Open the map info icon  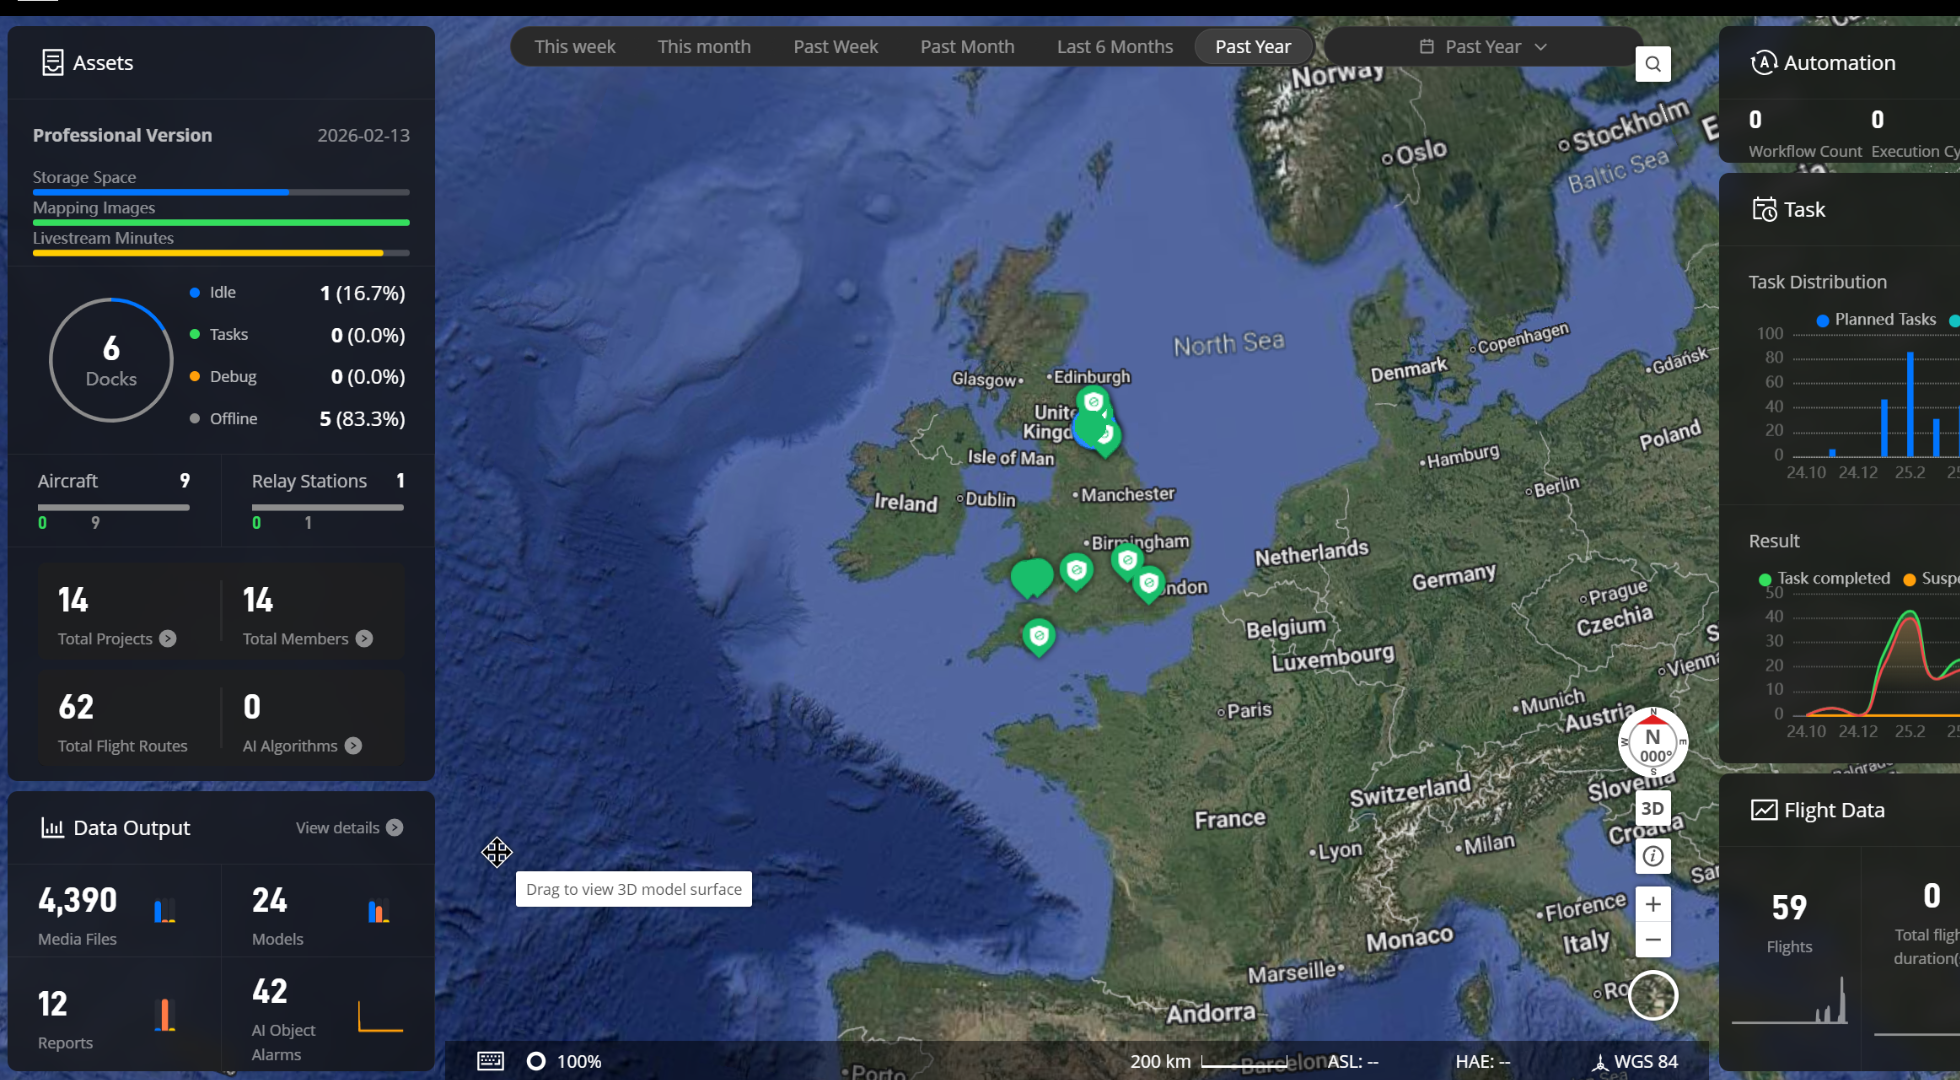pos(1653,856)
